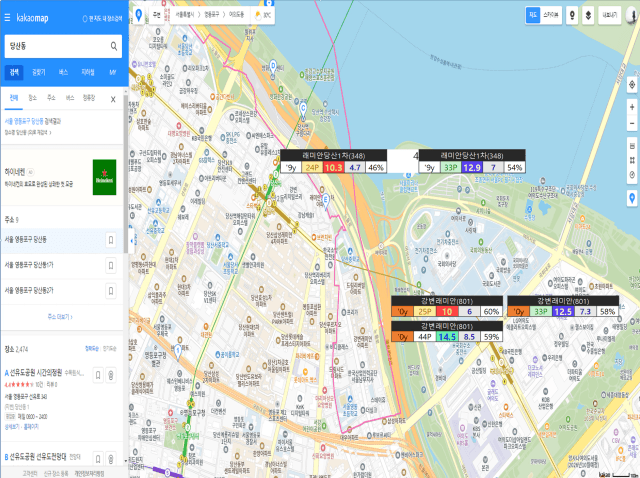Expand more addresses with 주소 더보기
The width and height of the screenshot is (640, 478).
click(60, 317)
